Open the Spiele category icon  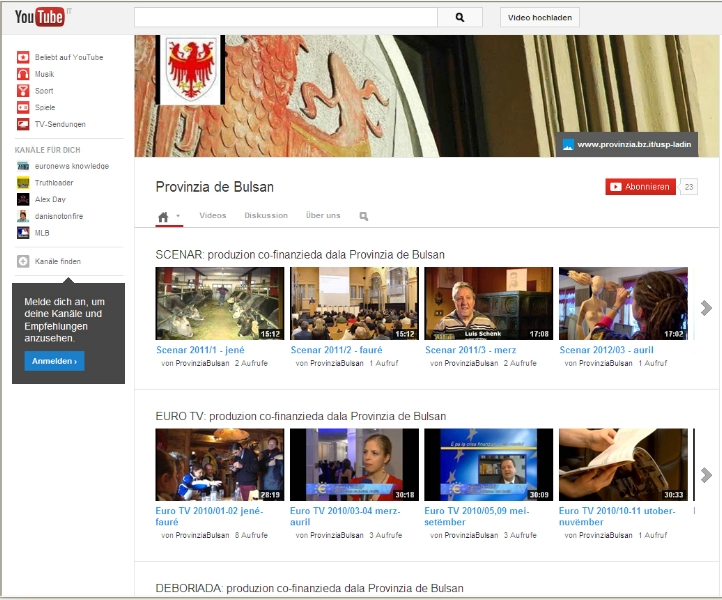tap(23, 107)
